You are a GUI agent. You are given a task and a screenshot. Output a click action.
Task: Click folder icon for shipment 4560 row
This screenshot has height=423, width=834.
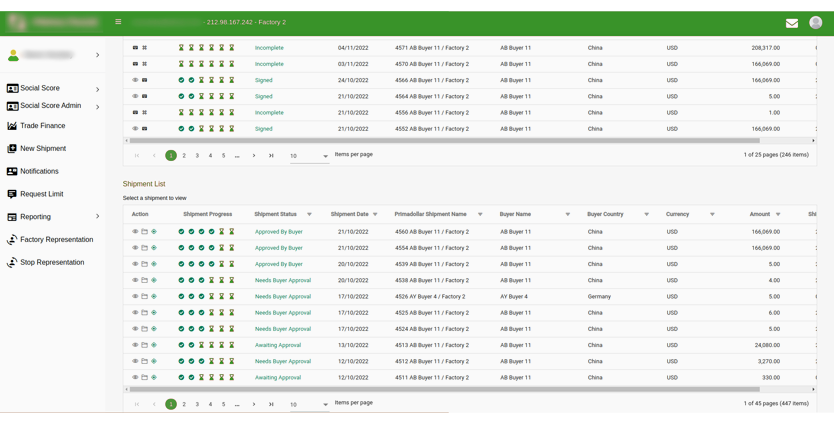144,232
